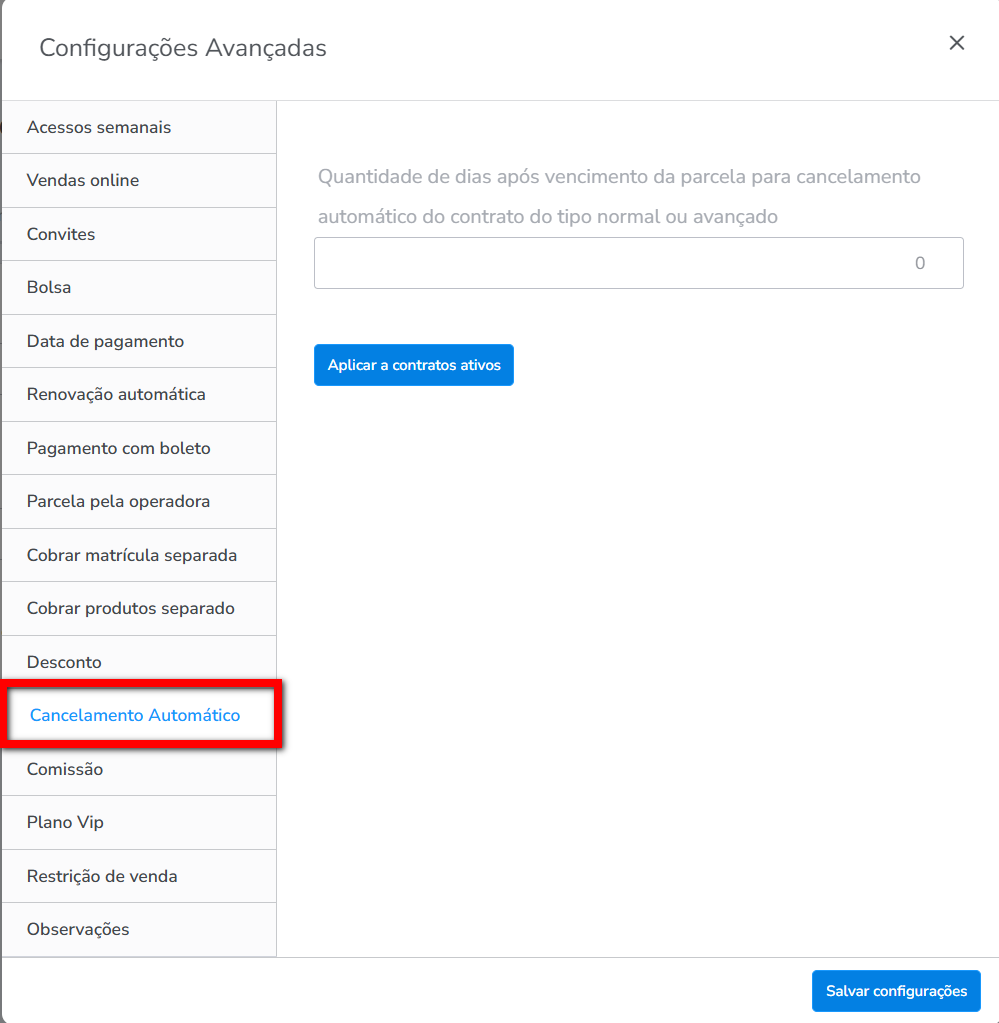Open the Bolsa tab
999x1023 pixels.
point(49,287)
